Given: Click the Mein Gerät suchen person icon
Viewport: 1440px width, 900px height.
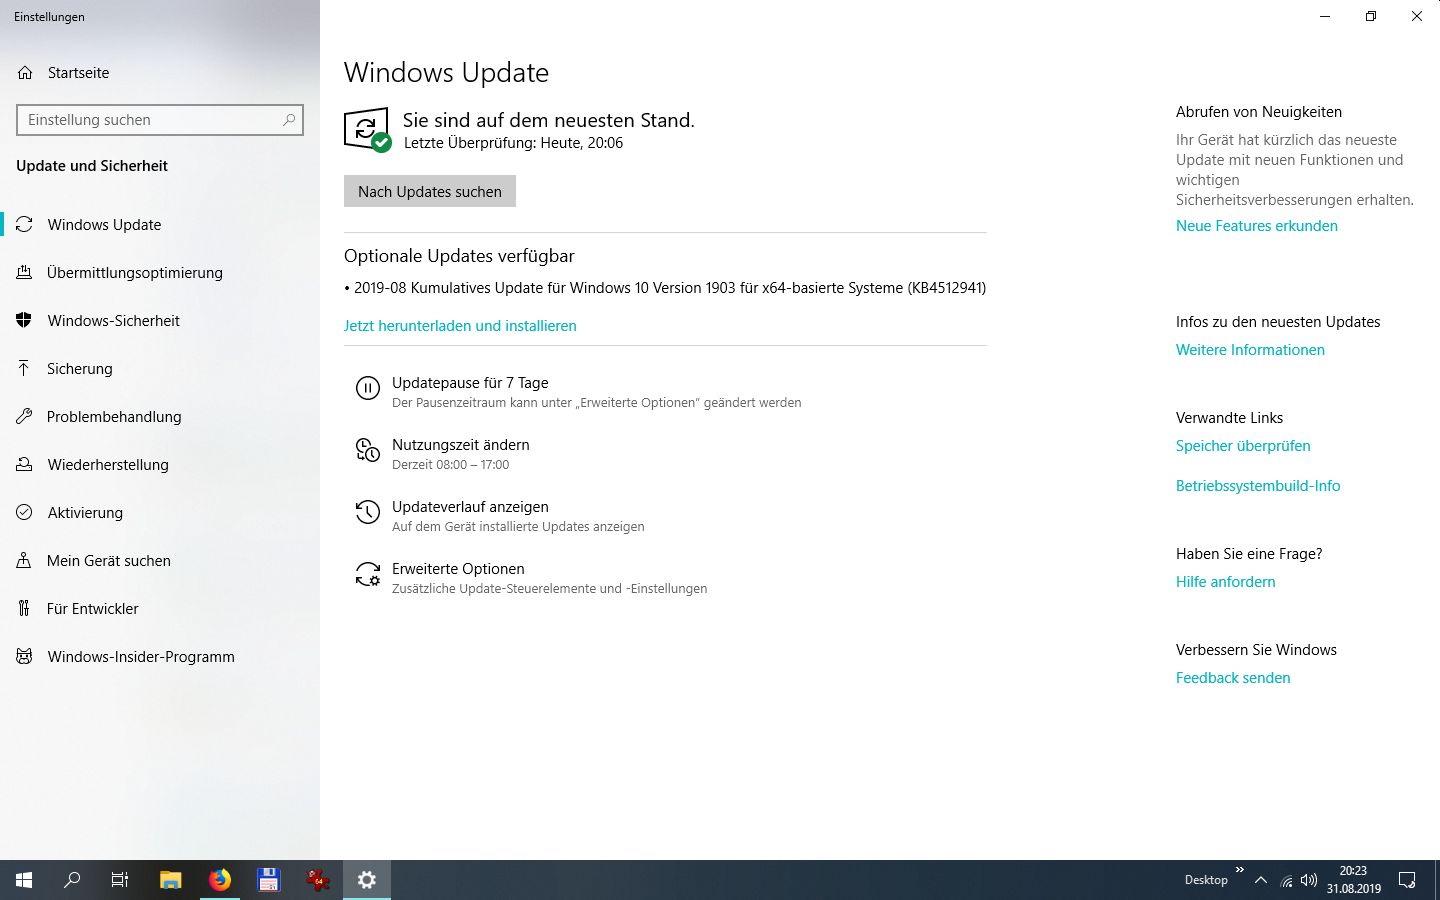Looking at the screenshot, I should tap(25, 561).
